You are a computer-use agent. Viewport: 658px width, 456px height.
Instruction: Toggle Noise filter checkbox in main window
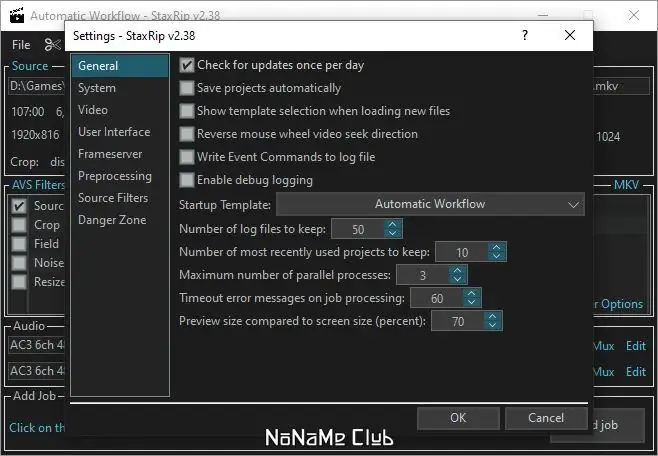coord(18,263)
